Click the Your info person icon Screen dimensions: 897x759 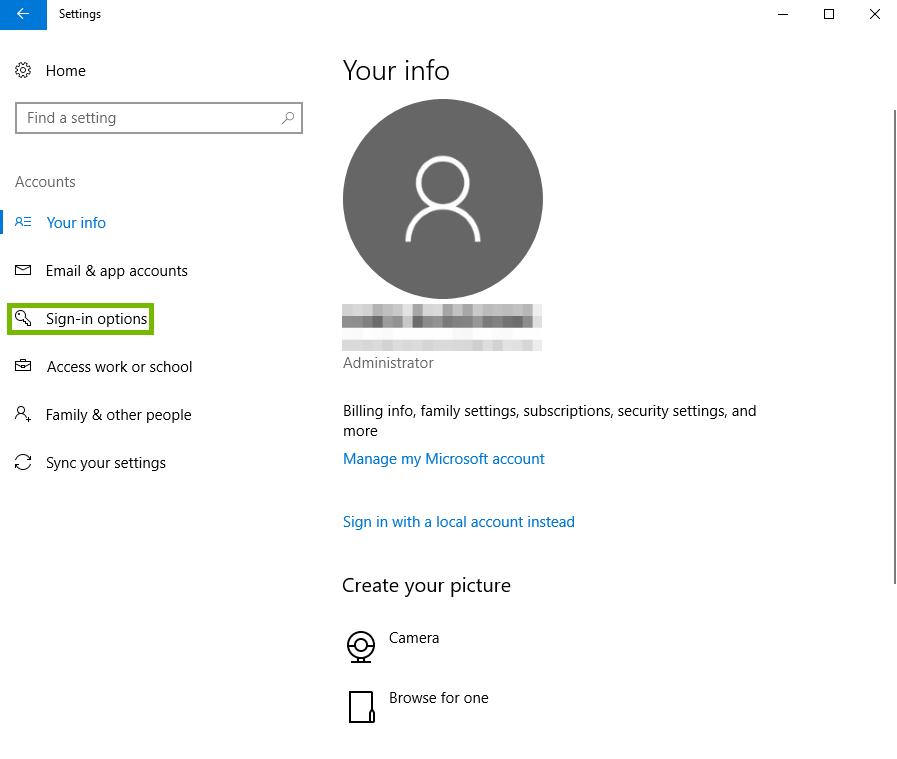pos(23,222)
